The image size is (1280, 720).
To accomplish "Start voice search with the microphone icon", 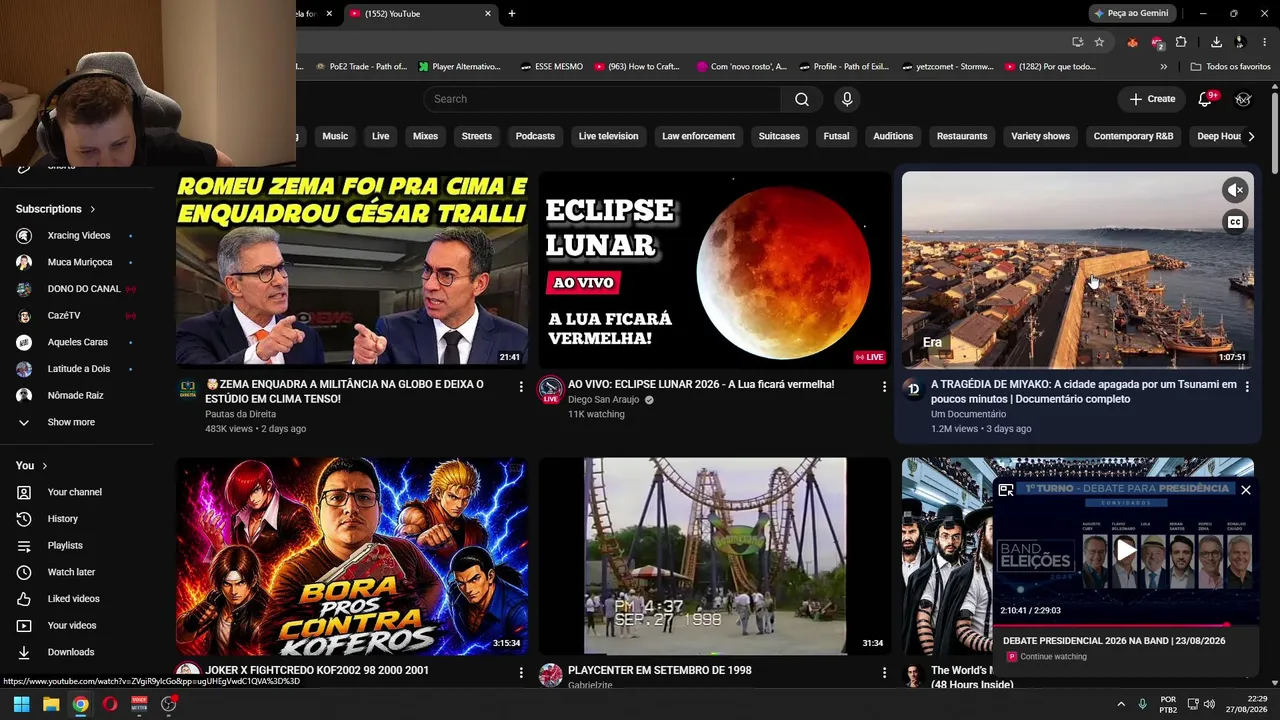I will tap(847, 99).
